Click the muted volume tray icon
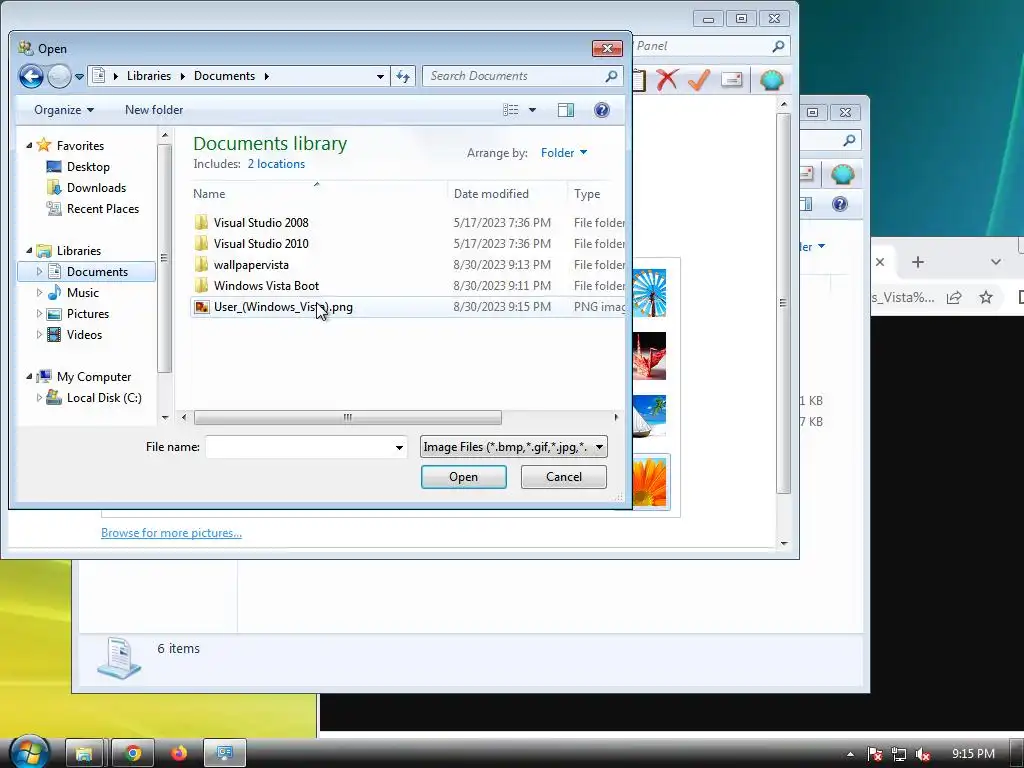 923,754
